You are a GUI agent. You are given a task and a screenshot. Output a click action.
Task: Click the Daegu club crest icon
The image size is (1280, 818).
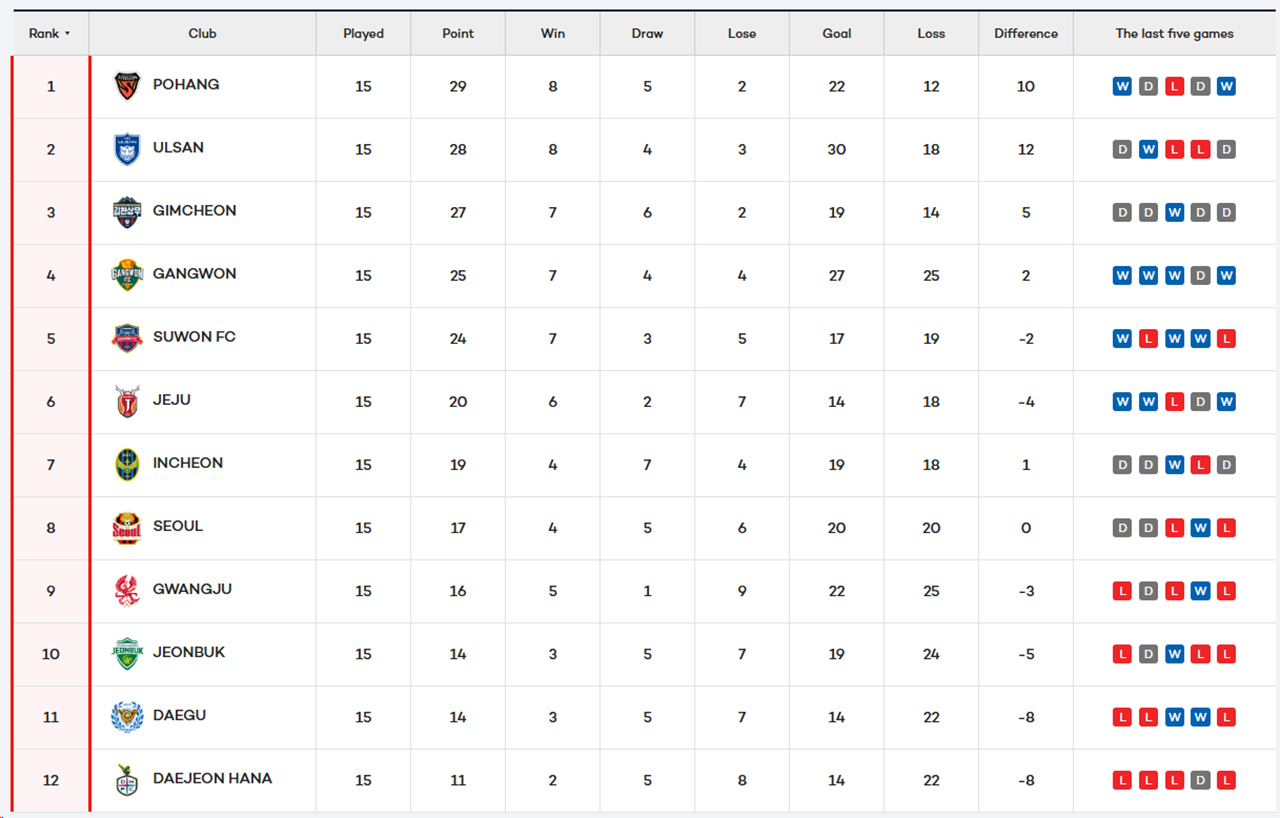[x=127, y=717]
